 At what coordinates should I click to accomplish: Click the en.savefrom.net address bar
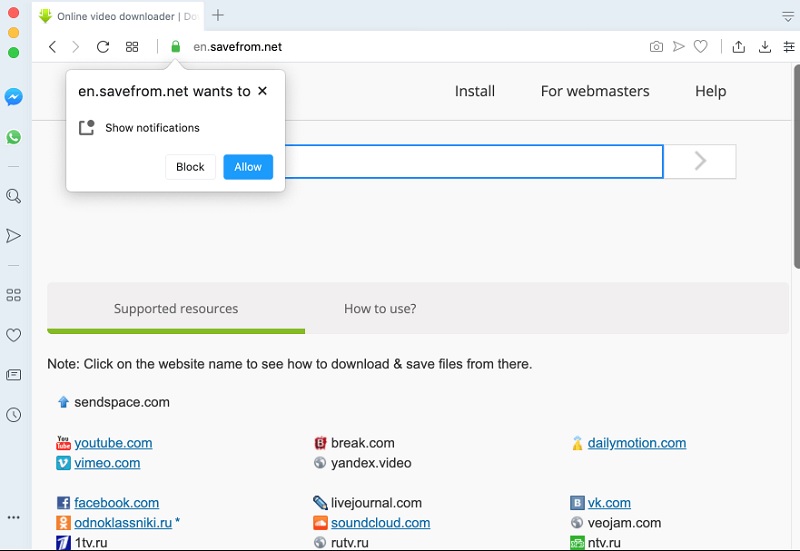click(x=237, y=47)
